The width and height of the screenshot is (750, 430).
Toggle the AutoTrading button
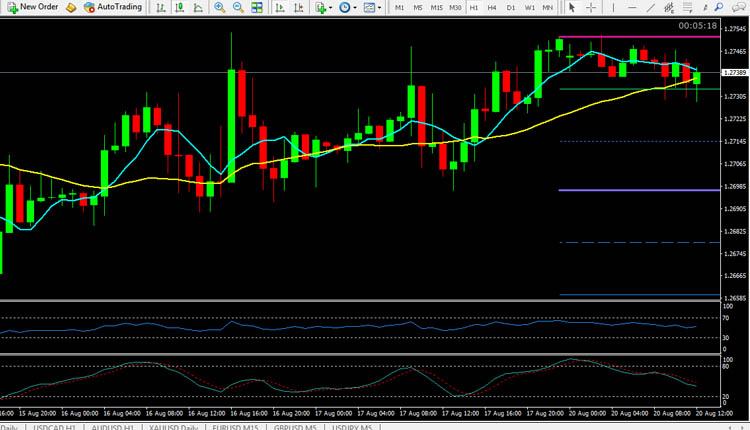(x=113, y=7)
